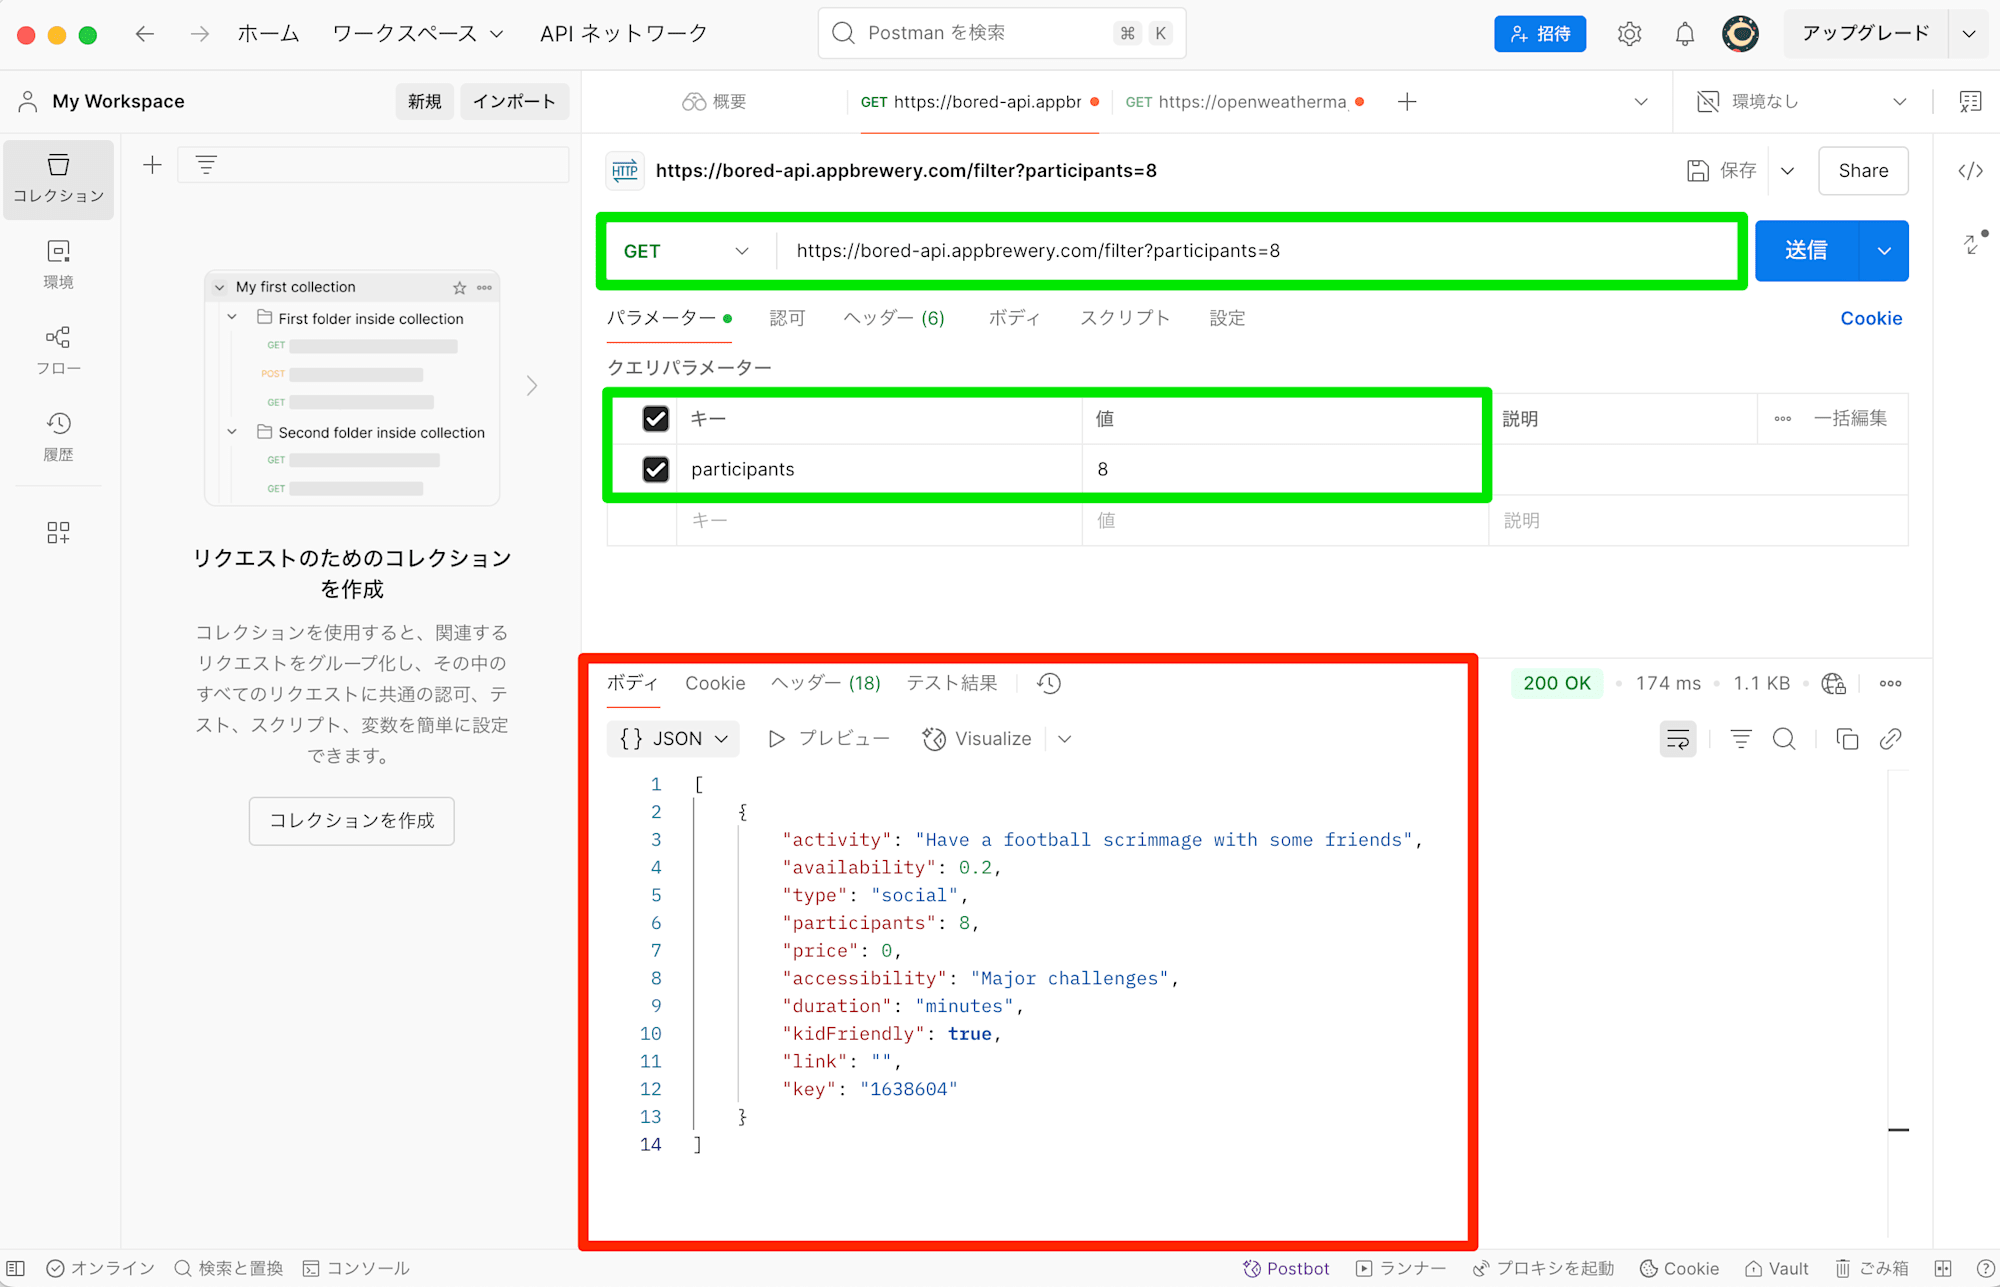2000x1287 pixels.
Task: Open the 環境 sidebar section
Action: coord(58,265)
